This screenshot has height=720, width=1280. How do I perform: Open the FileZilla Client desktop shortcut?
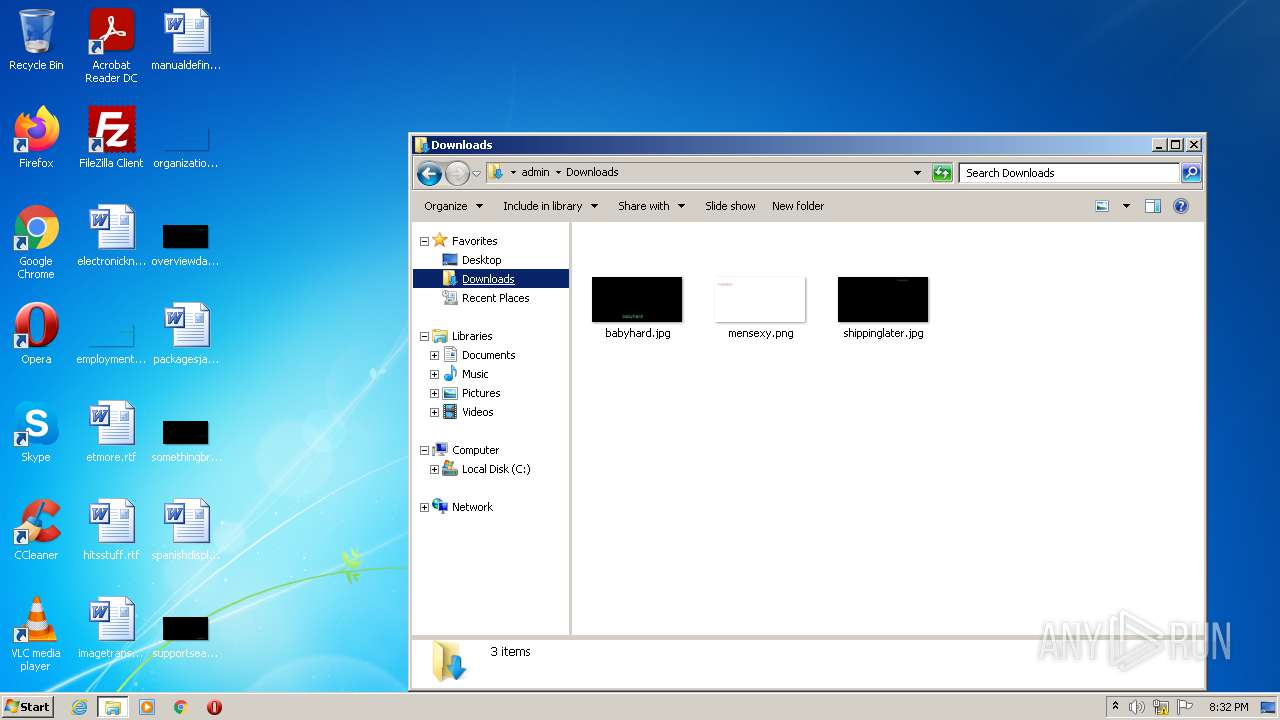tap(111, 137)
